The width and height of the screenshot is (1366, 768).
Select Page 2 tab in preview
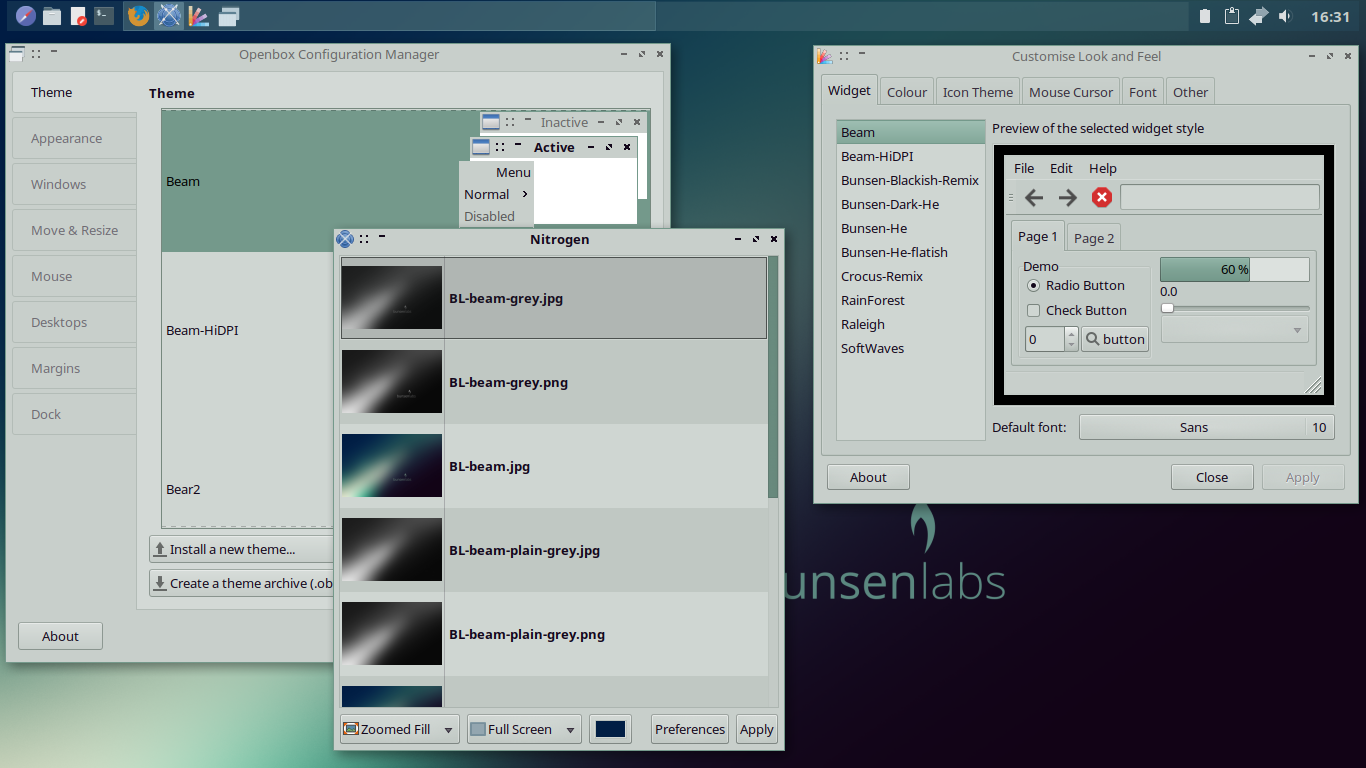coord(1093,238)
